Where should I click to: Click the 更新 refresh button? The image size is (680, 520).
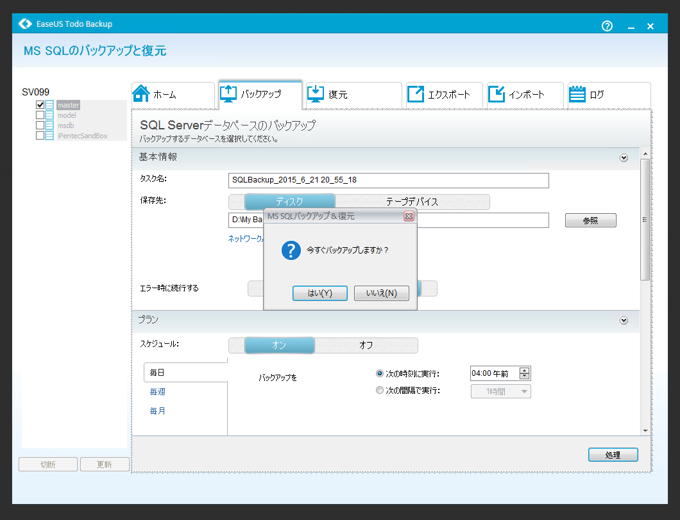coord(105,464)
